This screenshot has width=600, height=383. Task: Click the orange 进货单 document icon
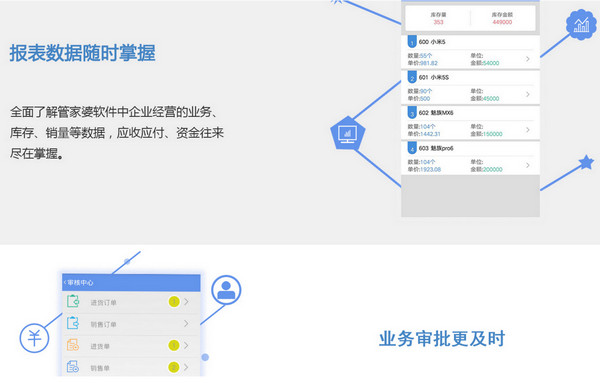coord(73,345)
